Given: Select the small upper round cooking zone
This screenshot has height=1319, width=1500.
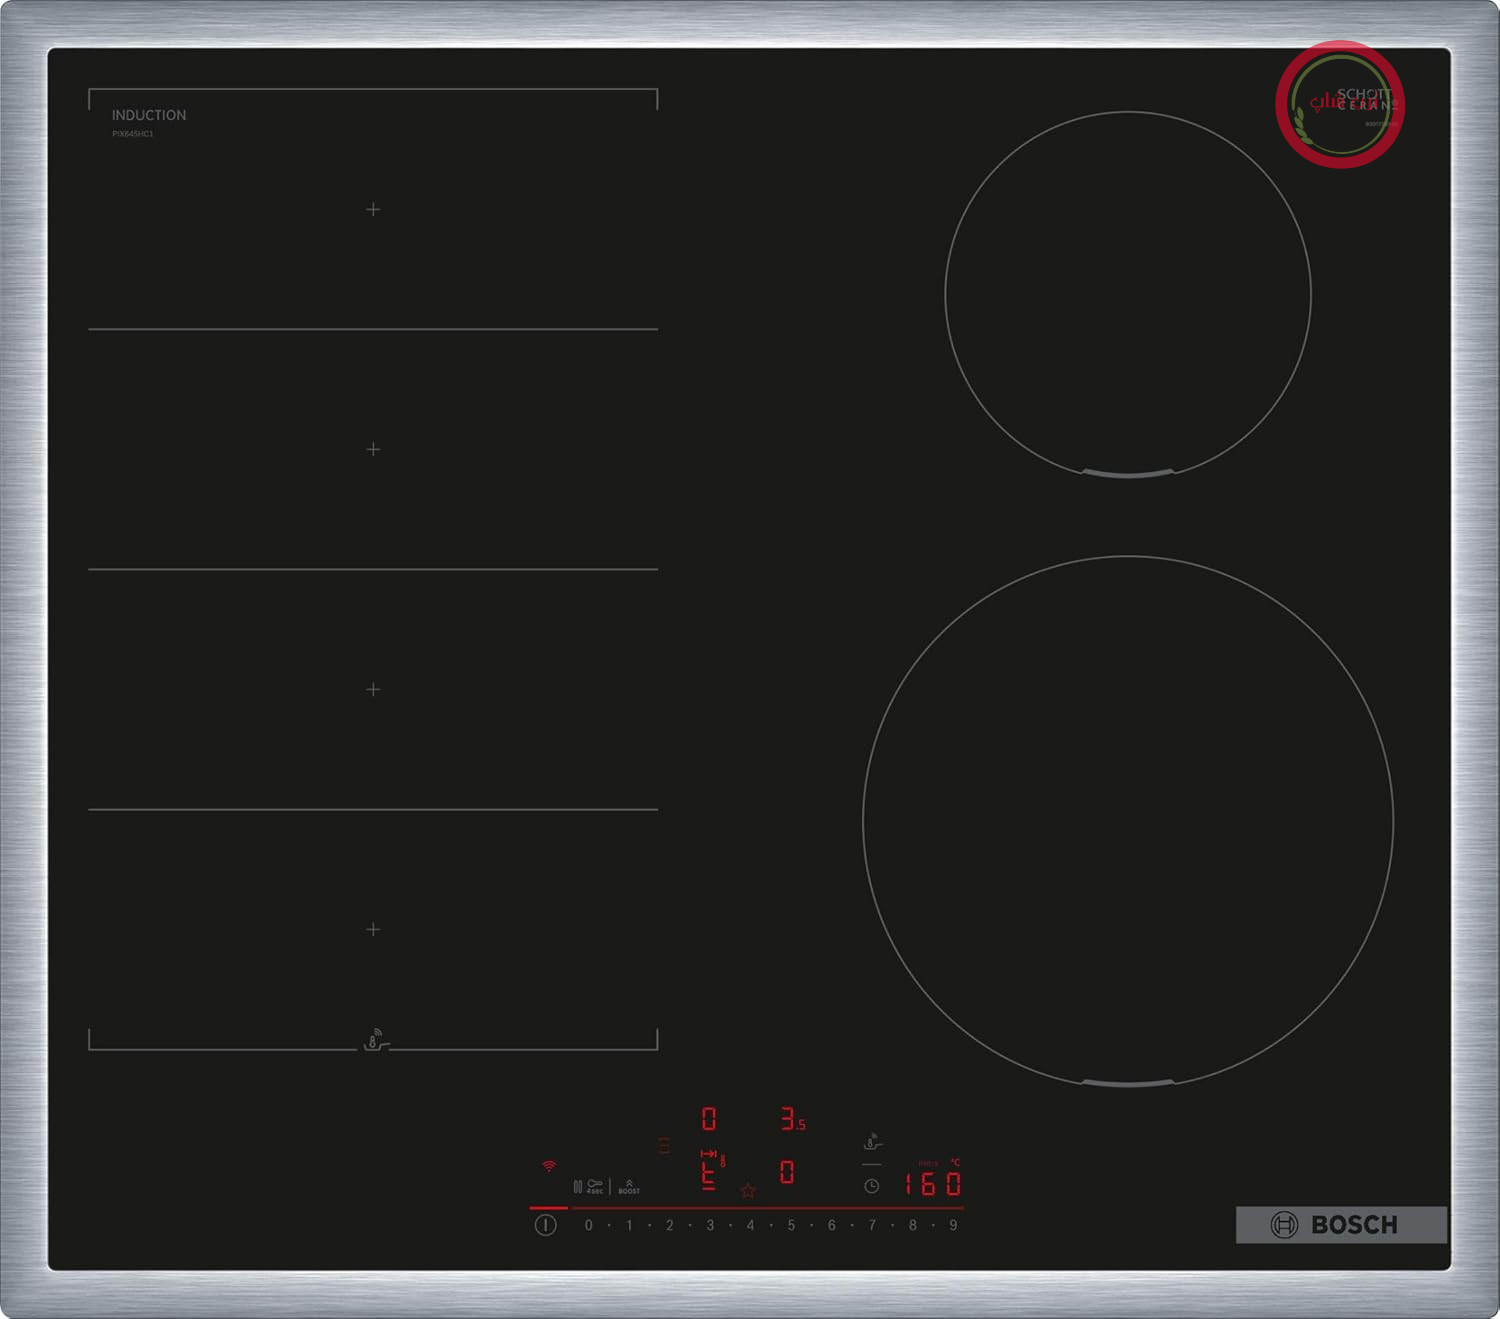Looking at the screenshot, I should point(1128,294).
